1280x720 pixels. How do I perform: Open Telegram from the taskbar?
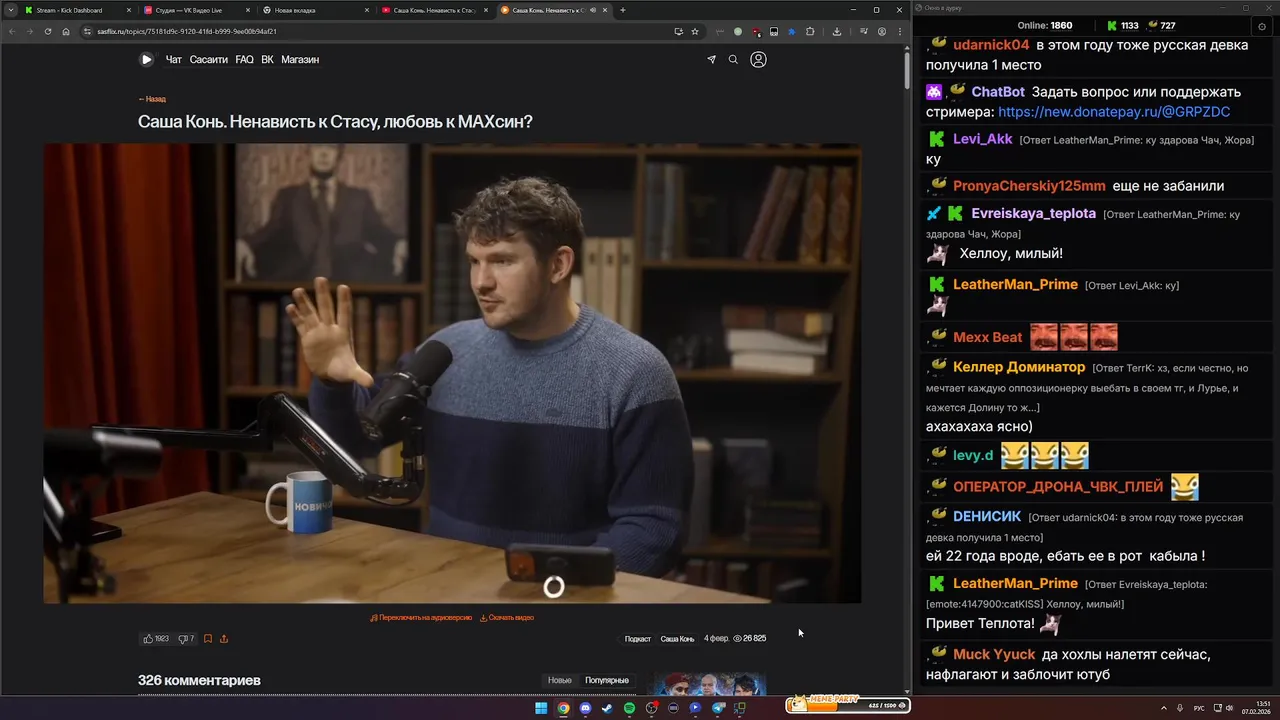tap(717, 708)
